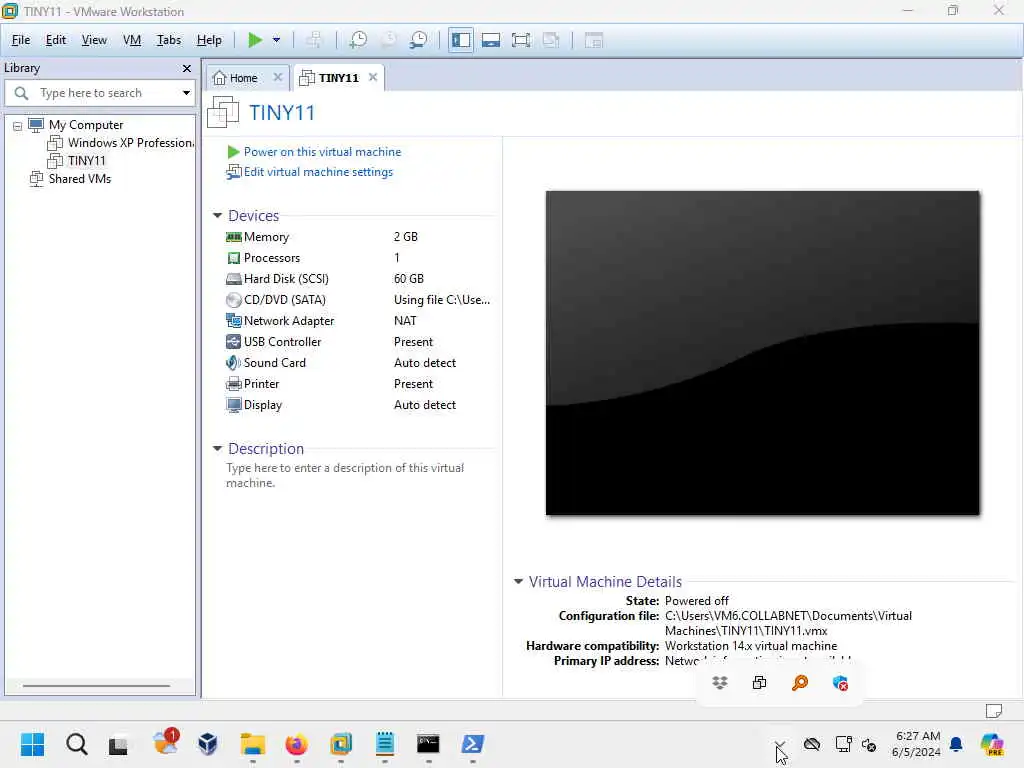The image size is (1024, 768).
Task: Open VirtualBox from the taskbar
Action: point(208,744)
